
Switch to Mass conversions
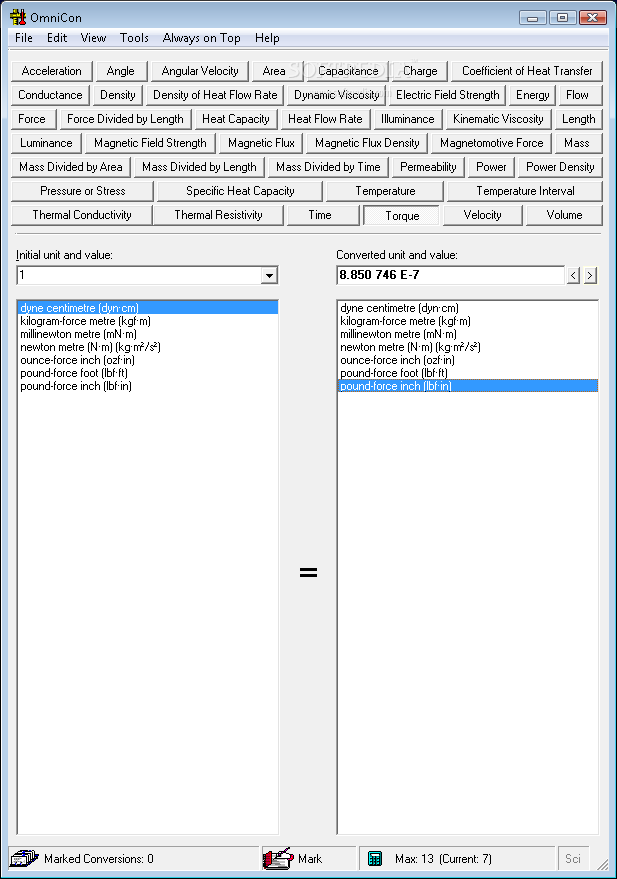[577, 144]
